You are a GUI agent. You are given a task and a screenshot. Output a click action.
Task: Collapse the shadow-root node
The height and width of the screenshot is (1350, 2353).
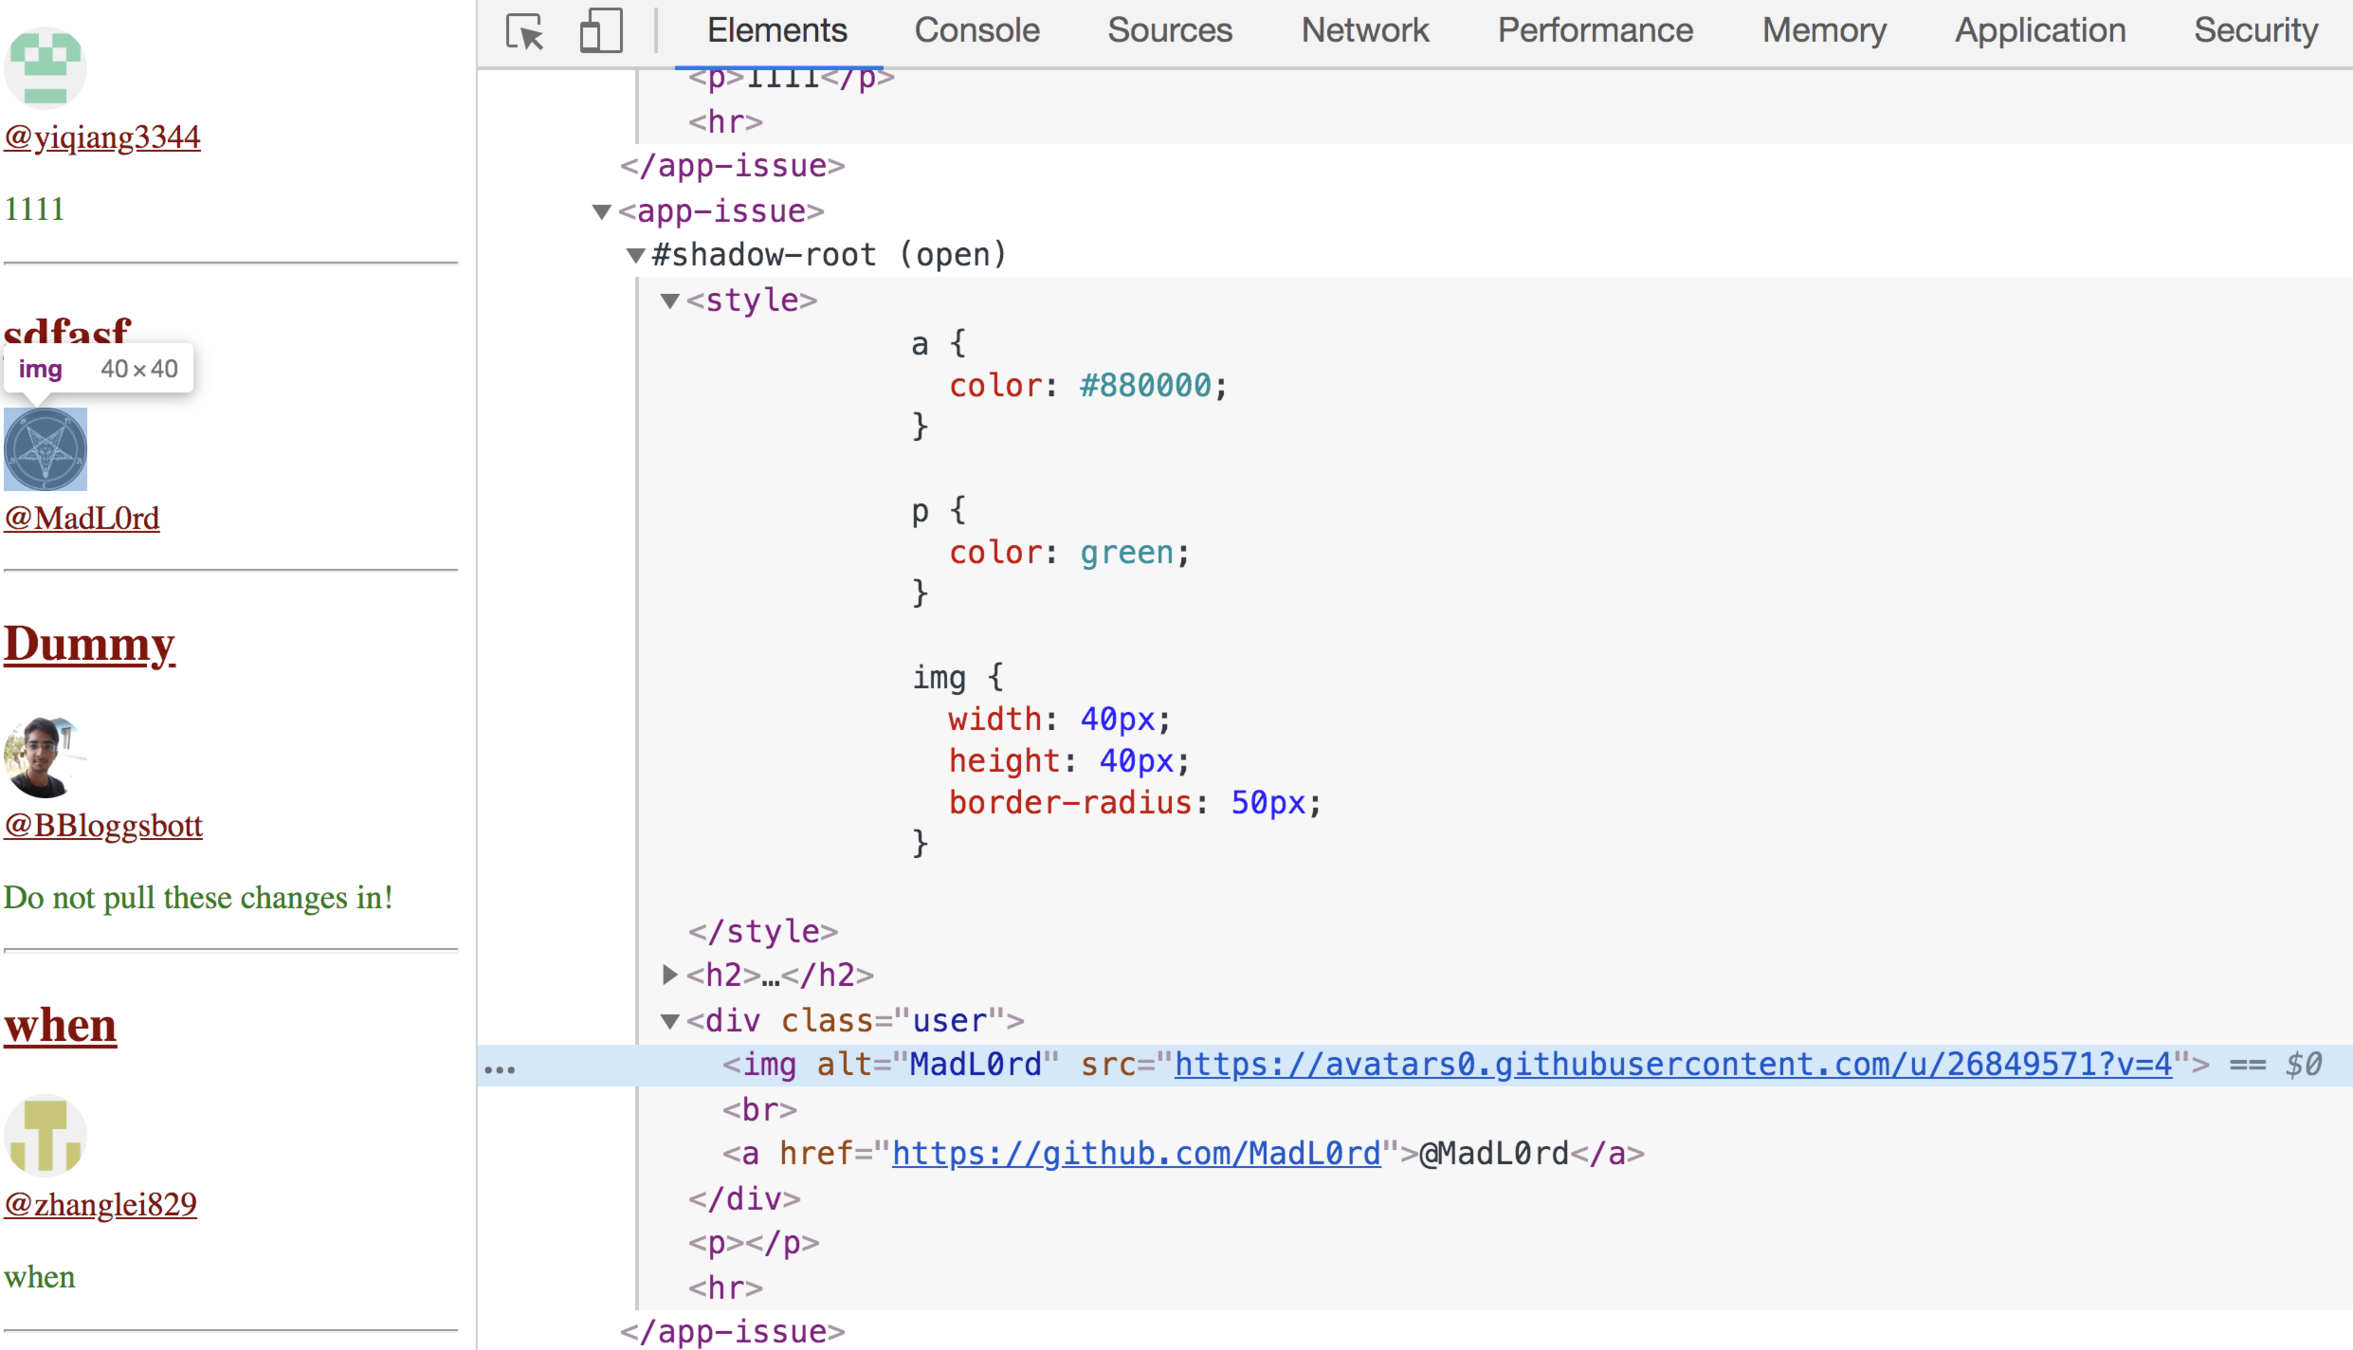635,255
